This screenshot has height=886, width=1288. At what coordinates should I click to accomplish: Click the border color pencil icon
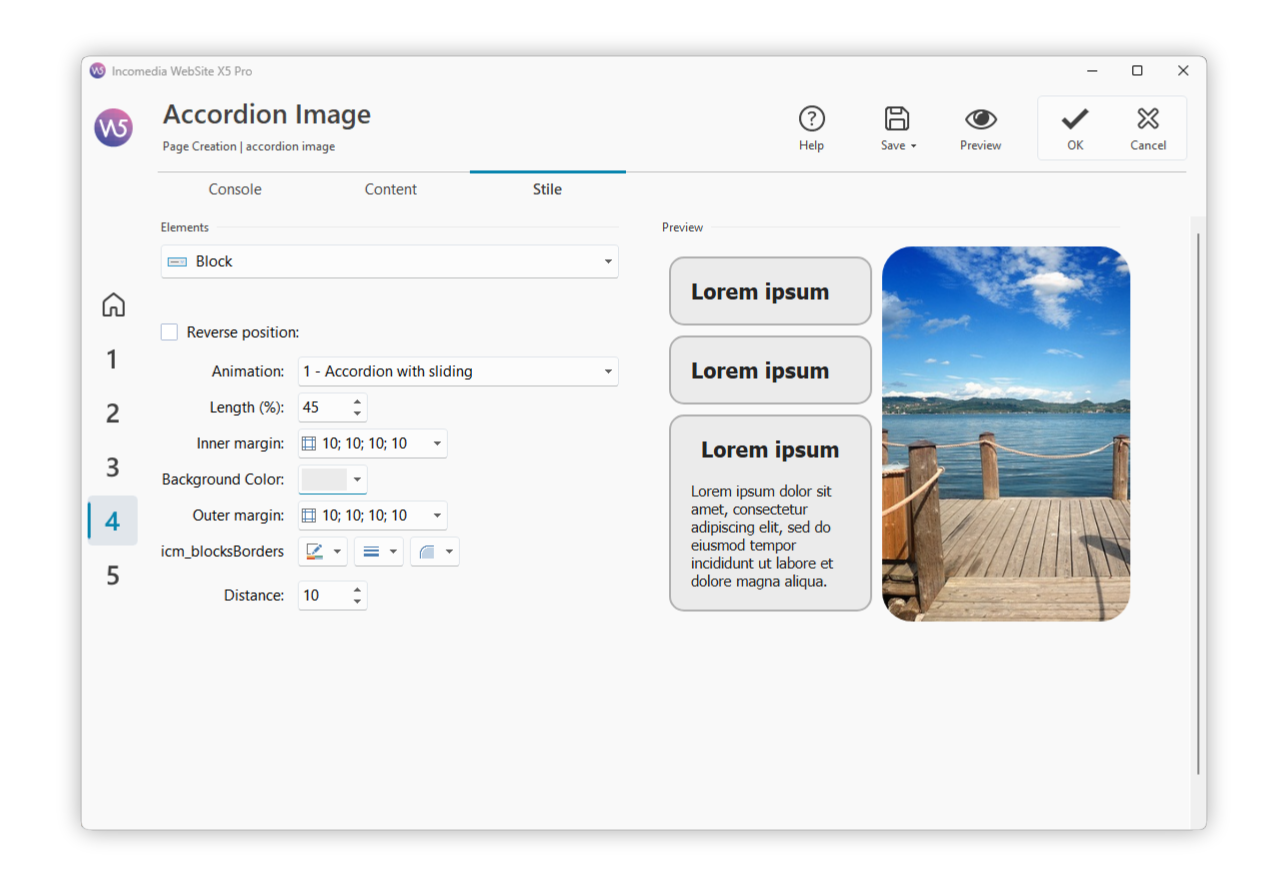tap(315, 552)
